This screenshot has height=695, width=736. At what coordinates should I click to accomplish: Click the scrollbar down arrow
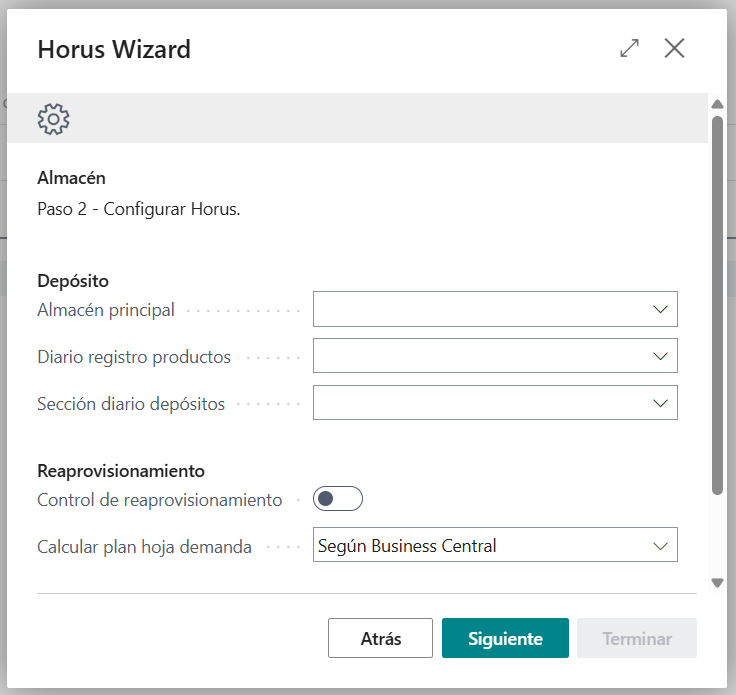coord(717,583)
